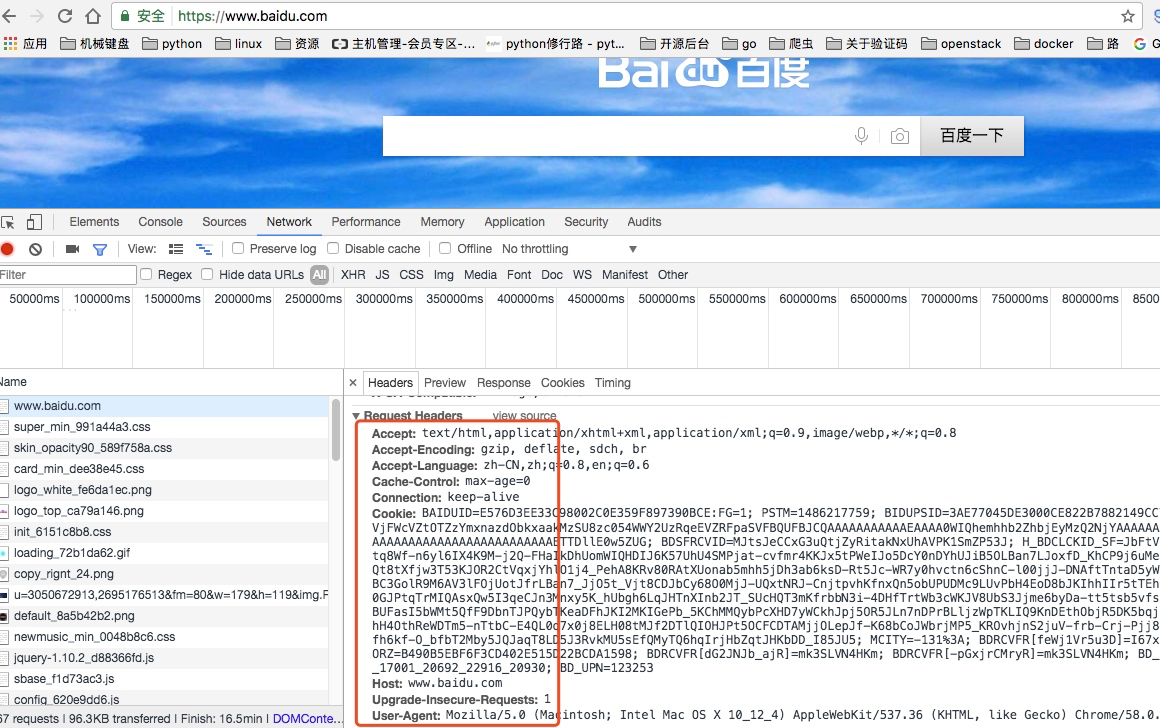
Task: Select the www.baidu.com request row
Action: pos(164,406)
